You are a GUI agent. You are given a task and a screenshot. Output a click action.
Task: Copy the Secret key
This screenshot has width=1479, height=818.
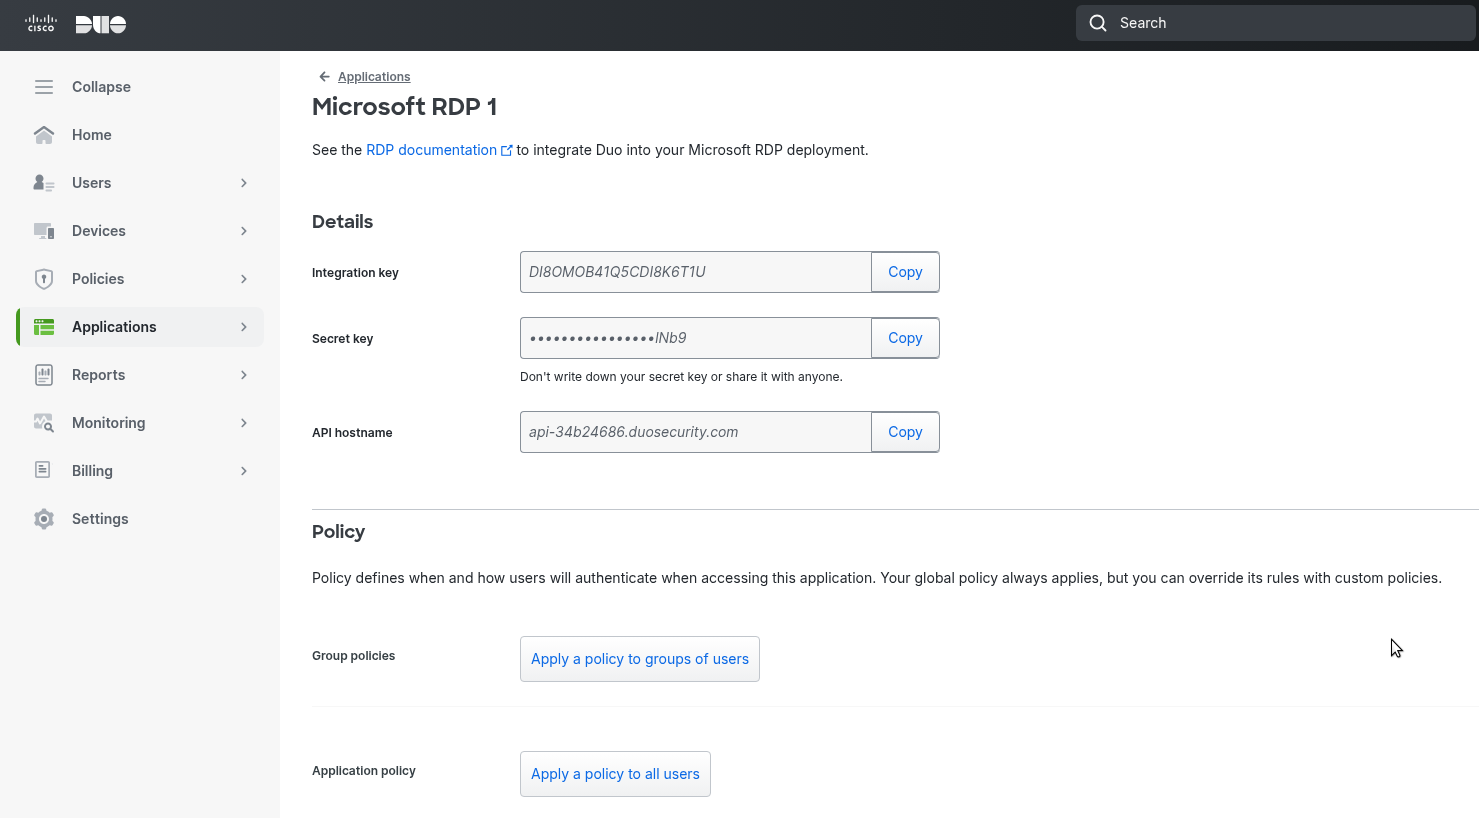tap(905, 338)
